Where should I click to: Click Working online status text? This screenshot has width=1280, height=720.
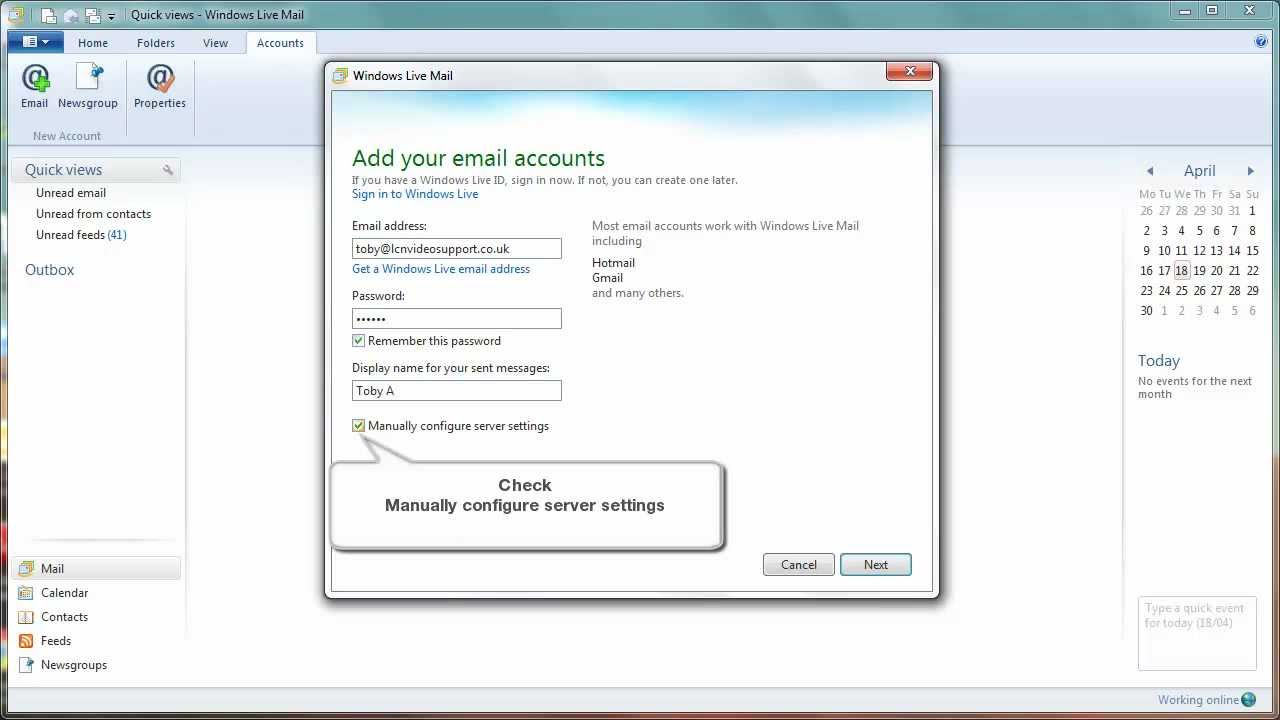1198,700
